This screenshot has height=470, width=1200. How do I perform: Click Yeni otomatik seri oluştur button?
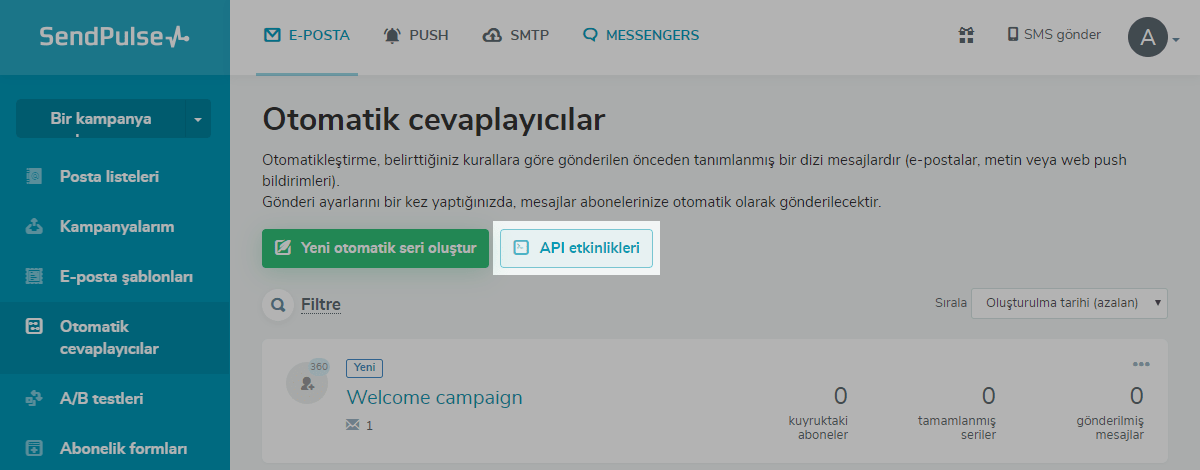point(375,248)
